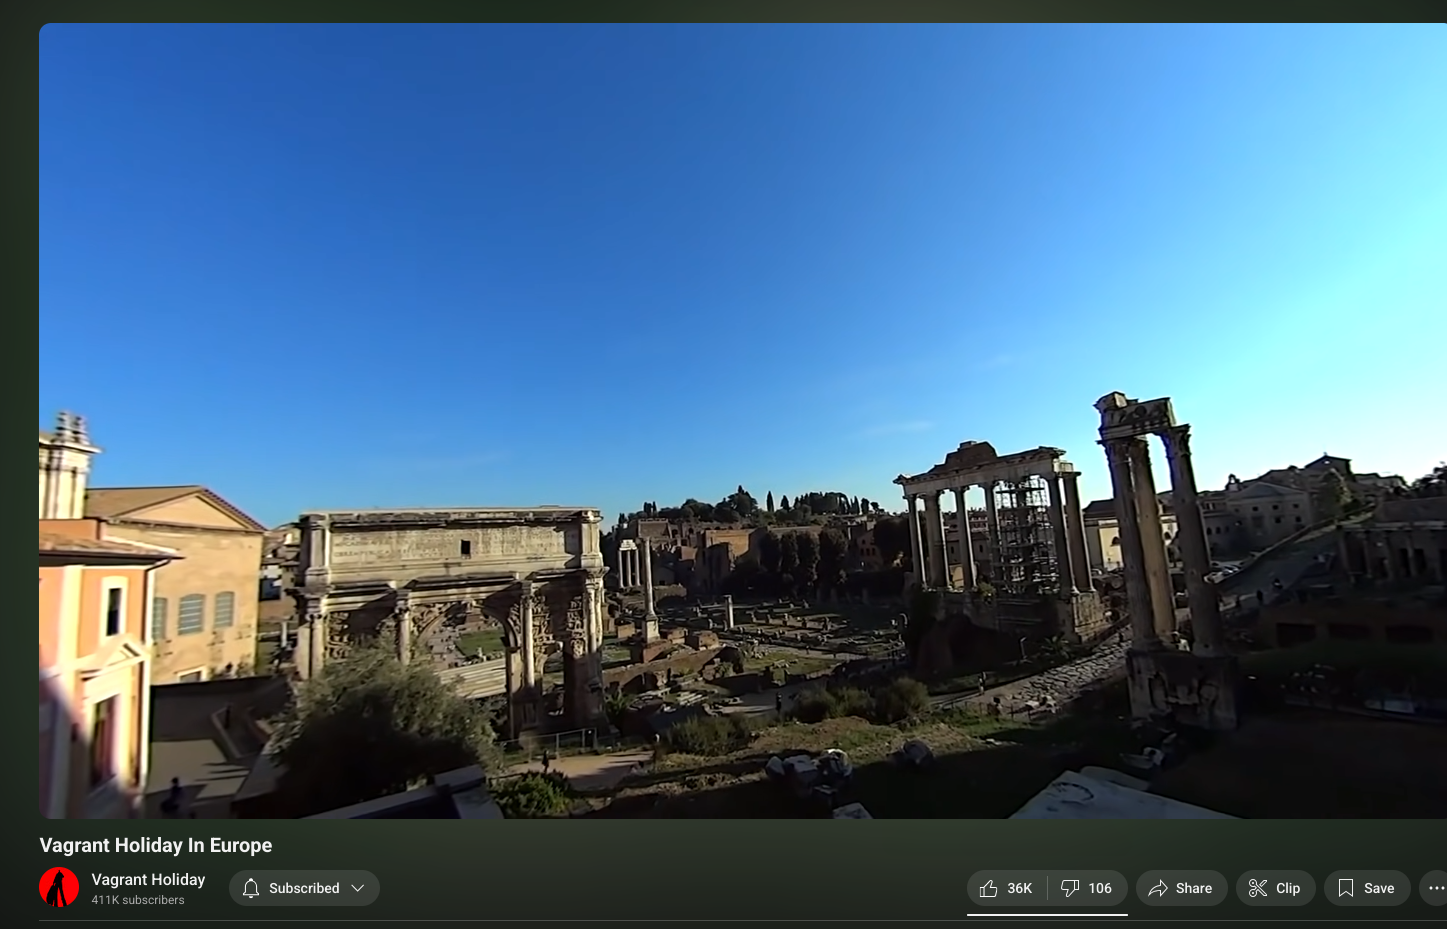Click the '411K subscribers' text
This screenshot has height=929, width=1447.
coord(138,900)
